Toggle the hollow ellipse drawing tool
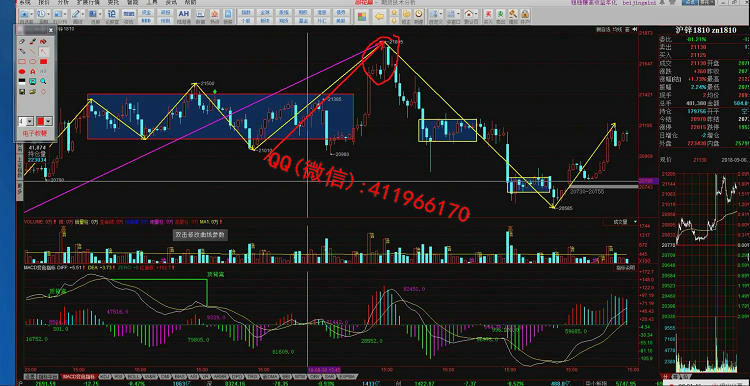The height and width of the screenshot is (386, 750). (x=33, y=61)
